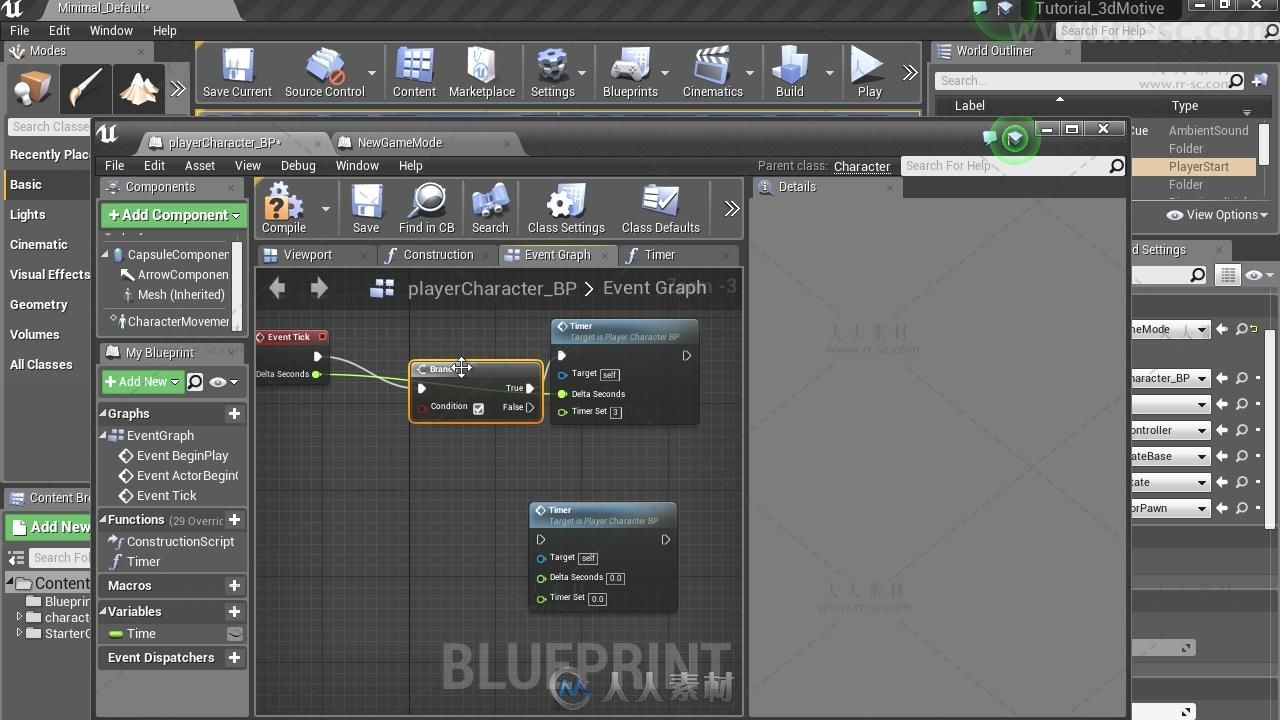Select the Event Tick node title
Screen dimensions: 1280x720
(289, 337)
